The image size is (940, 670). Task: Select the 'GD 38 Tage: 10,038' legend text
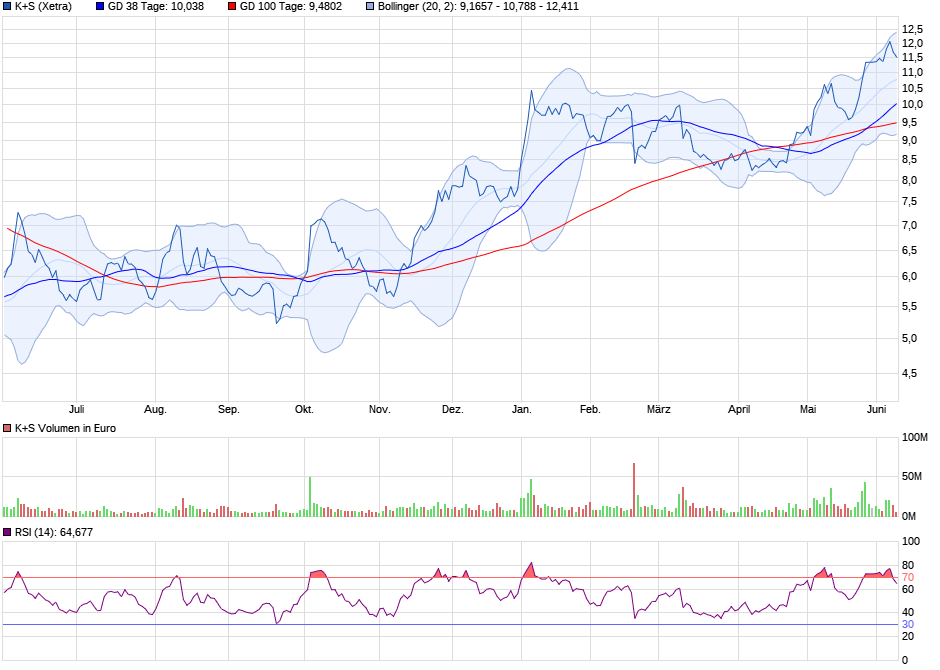point(156,7)
